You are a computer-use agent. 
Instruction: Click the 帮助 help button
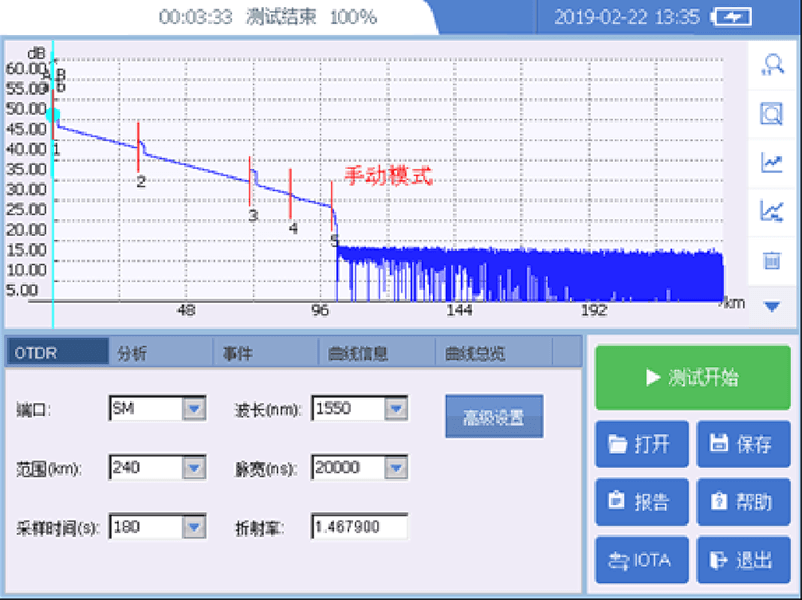click(743, 502)
